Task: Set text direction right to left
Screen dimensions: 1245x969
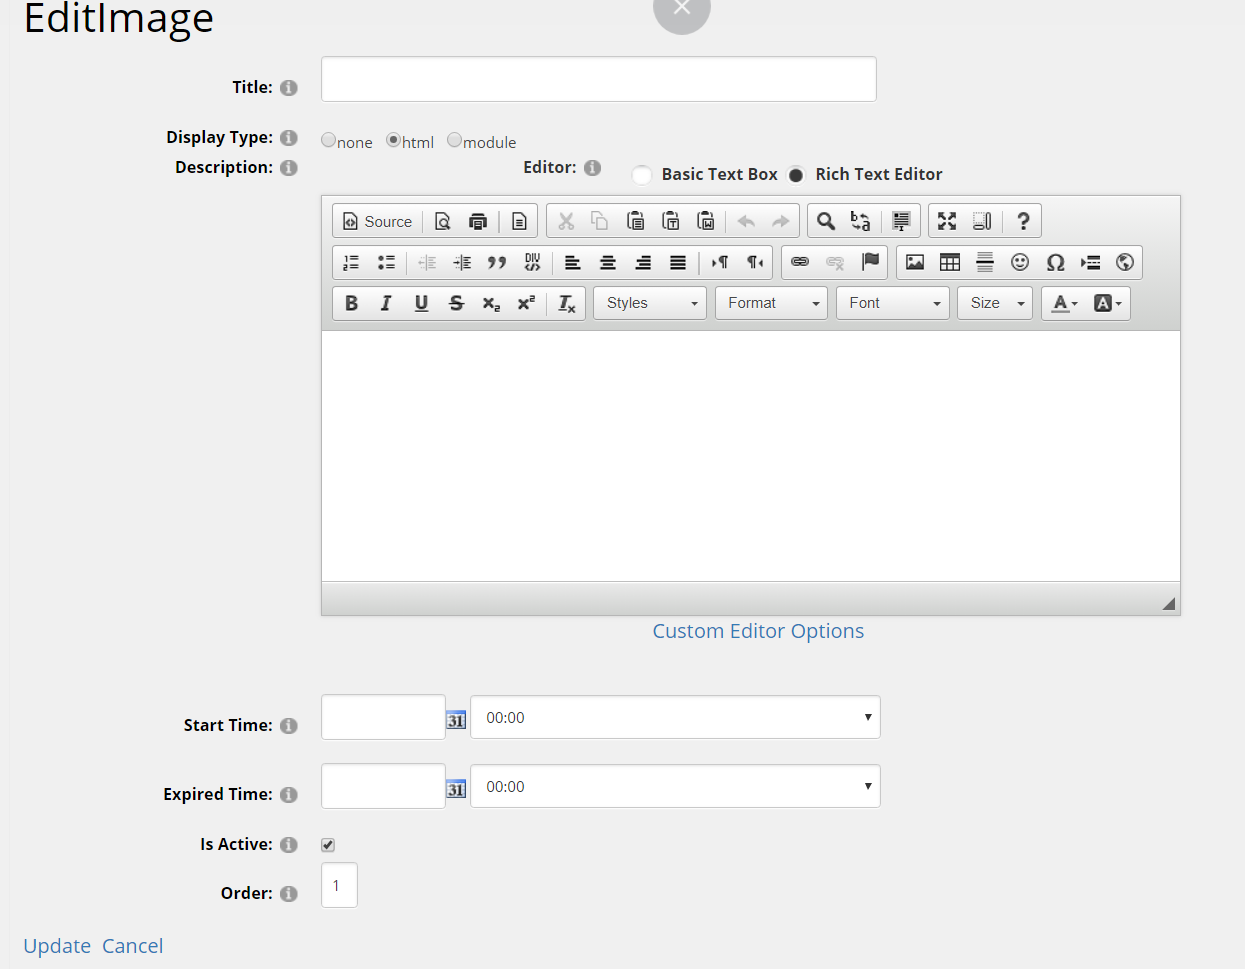Action: point(755,262)
